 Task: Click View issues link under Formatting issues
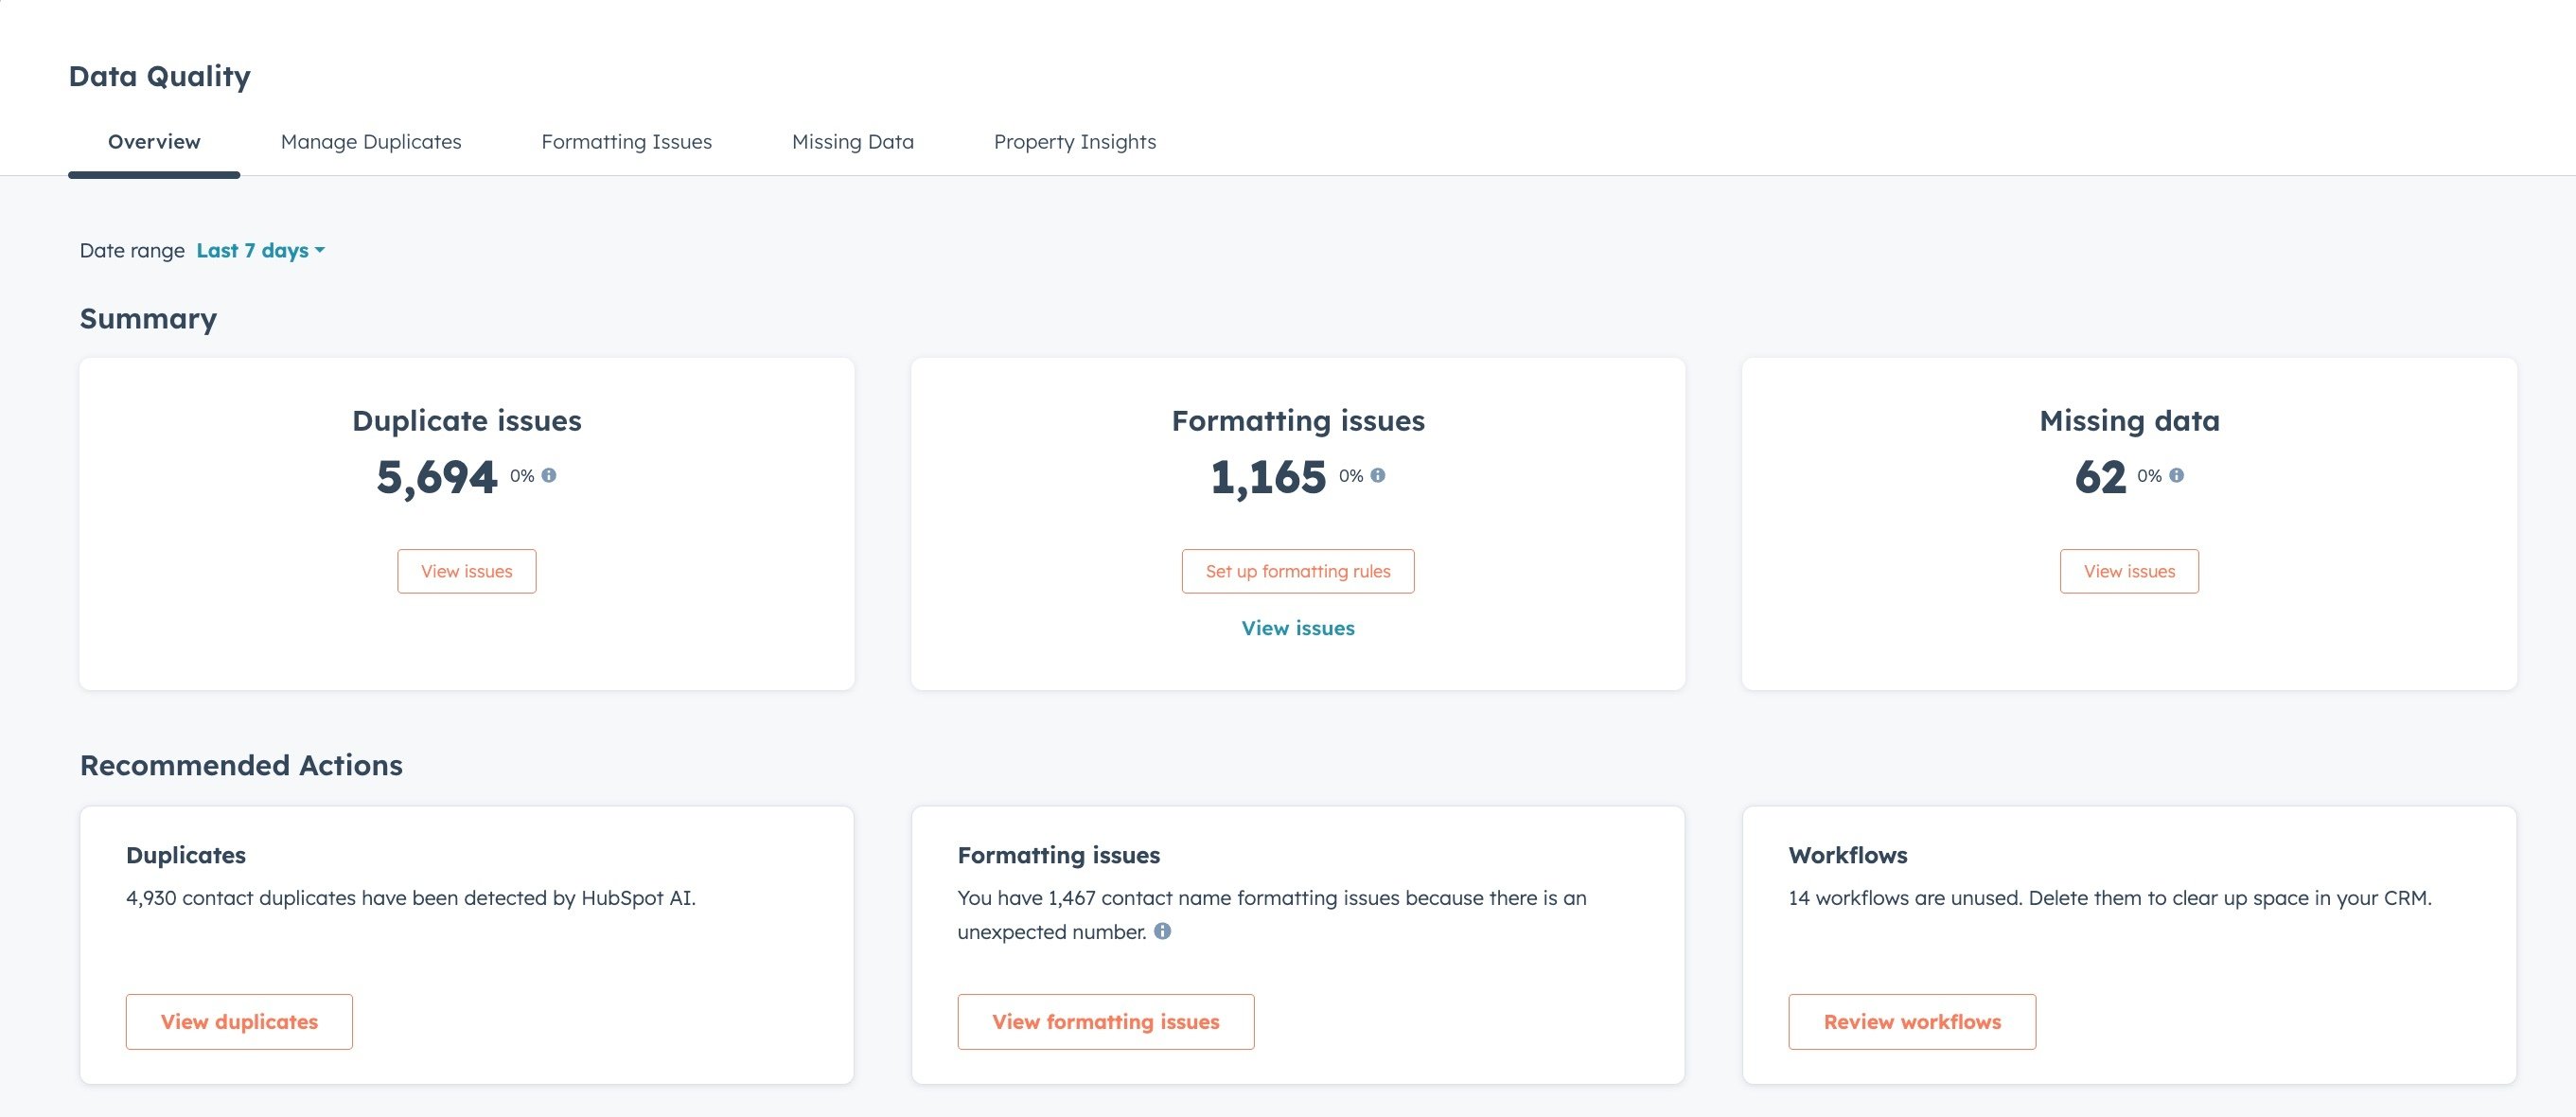pyautogui.click(x=1297, y=628)
